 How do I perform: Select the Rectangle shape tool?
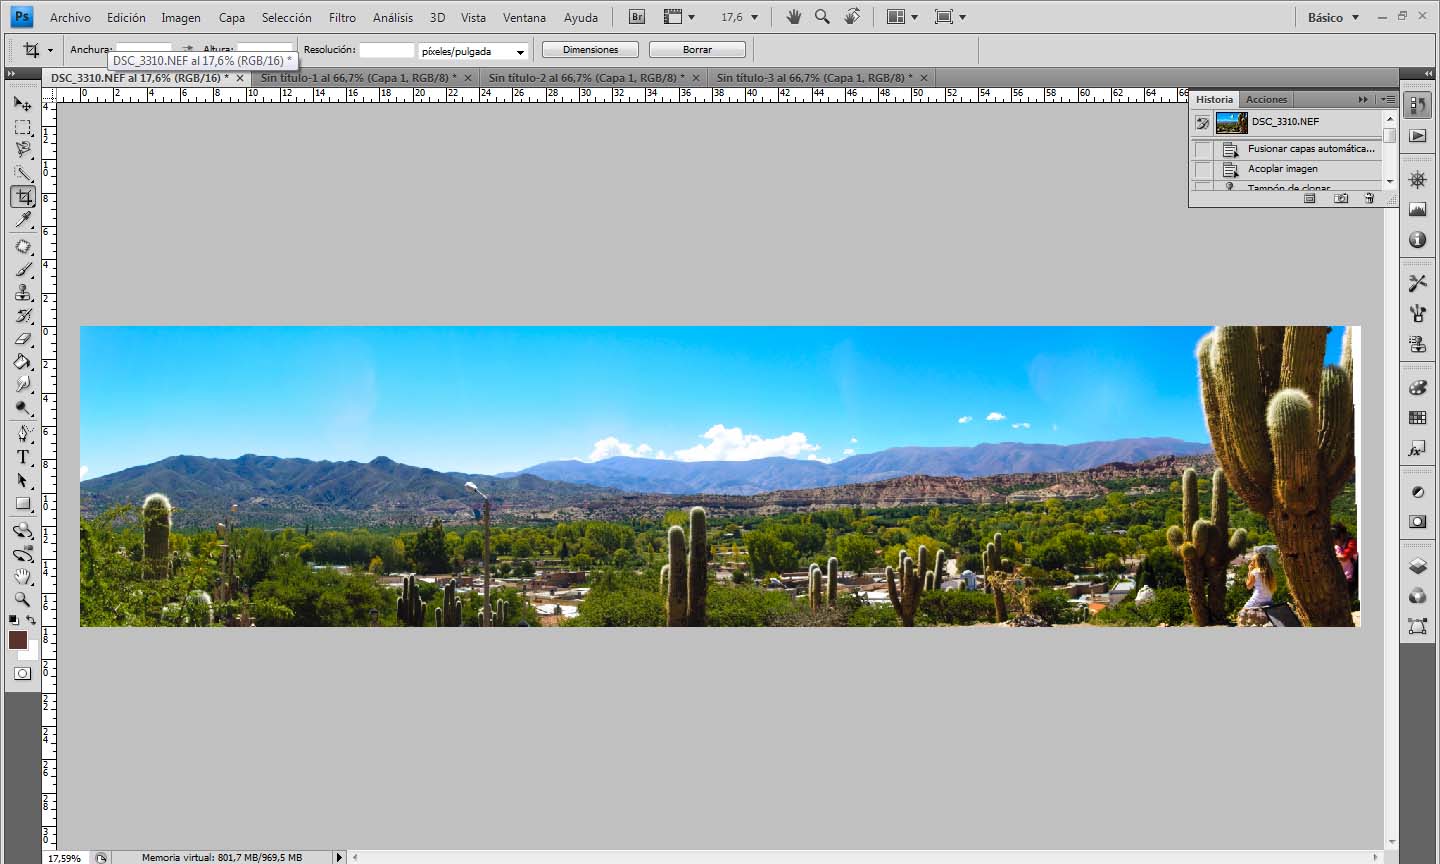(x=23, y=503)
